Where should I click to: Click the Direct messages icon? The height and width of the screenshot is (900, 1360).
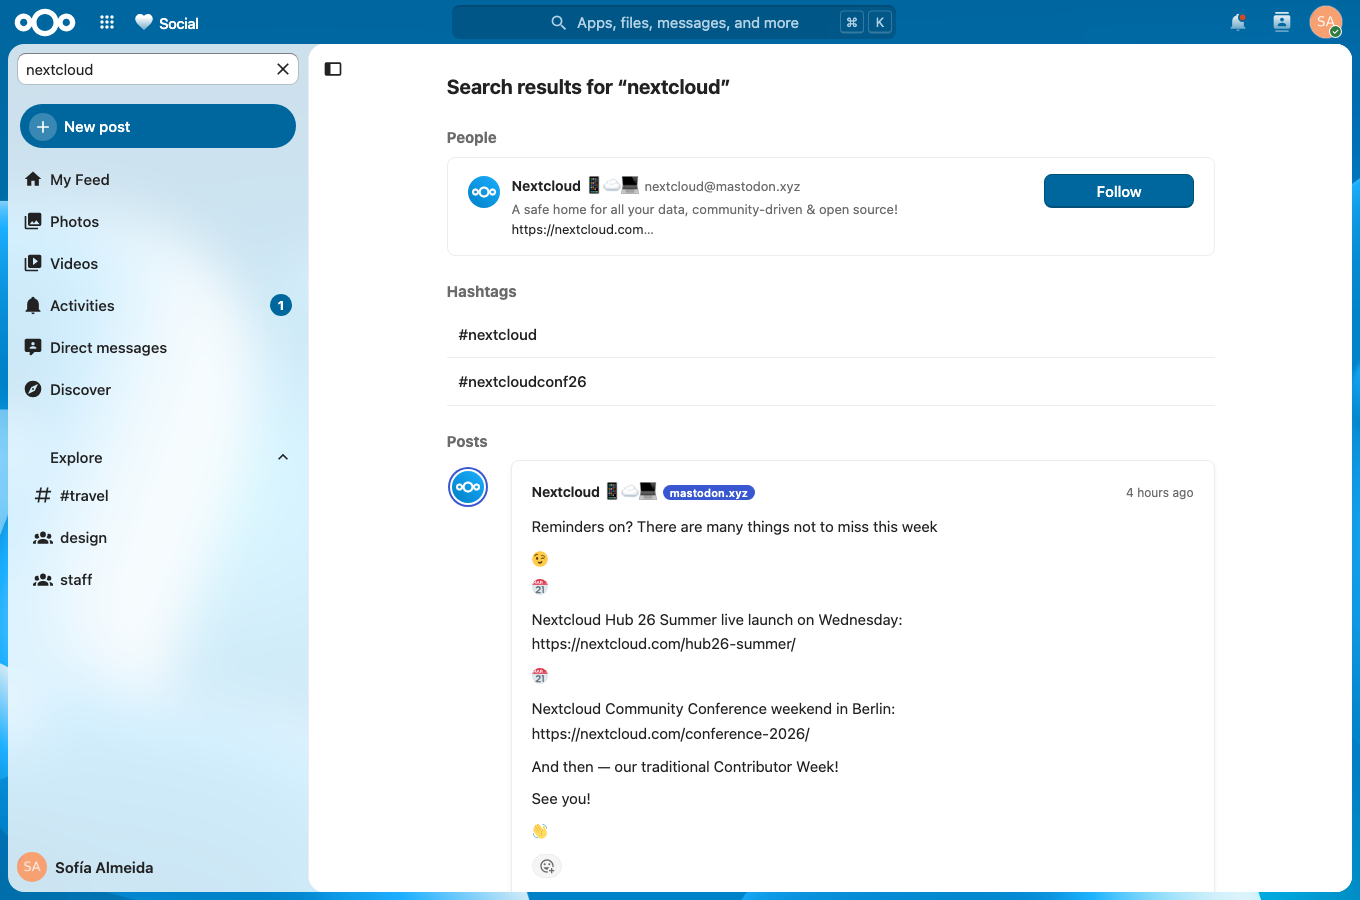(33, 348)
